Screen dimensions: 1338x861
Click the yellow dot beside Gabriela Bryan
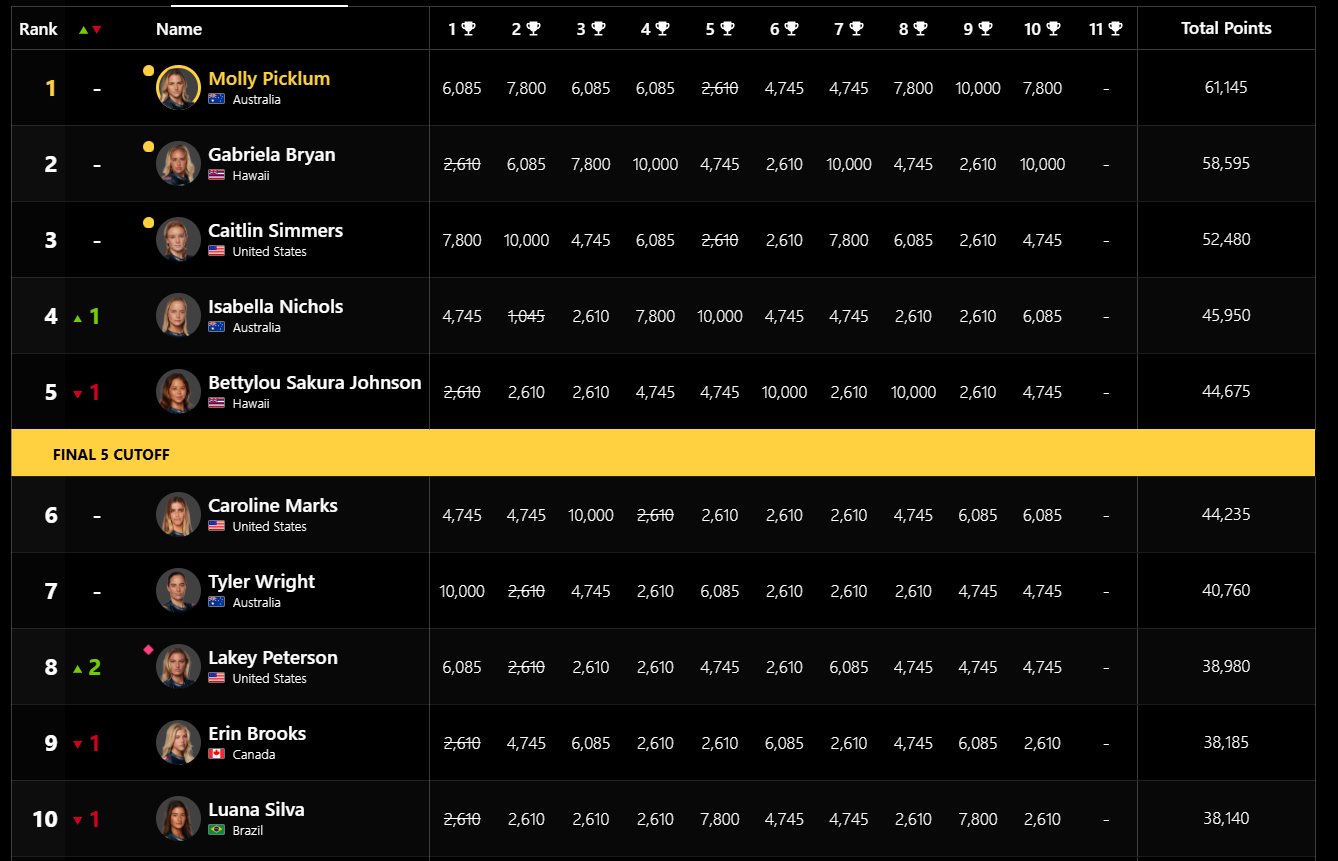click(148, 147)
